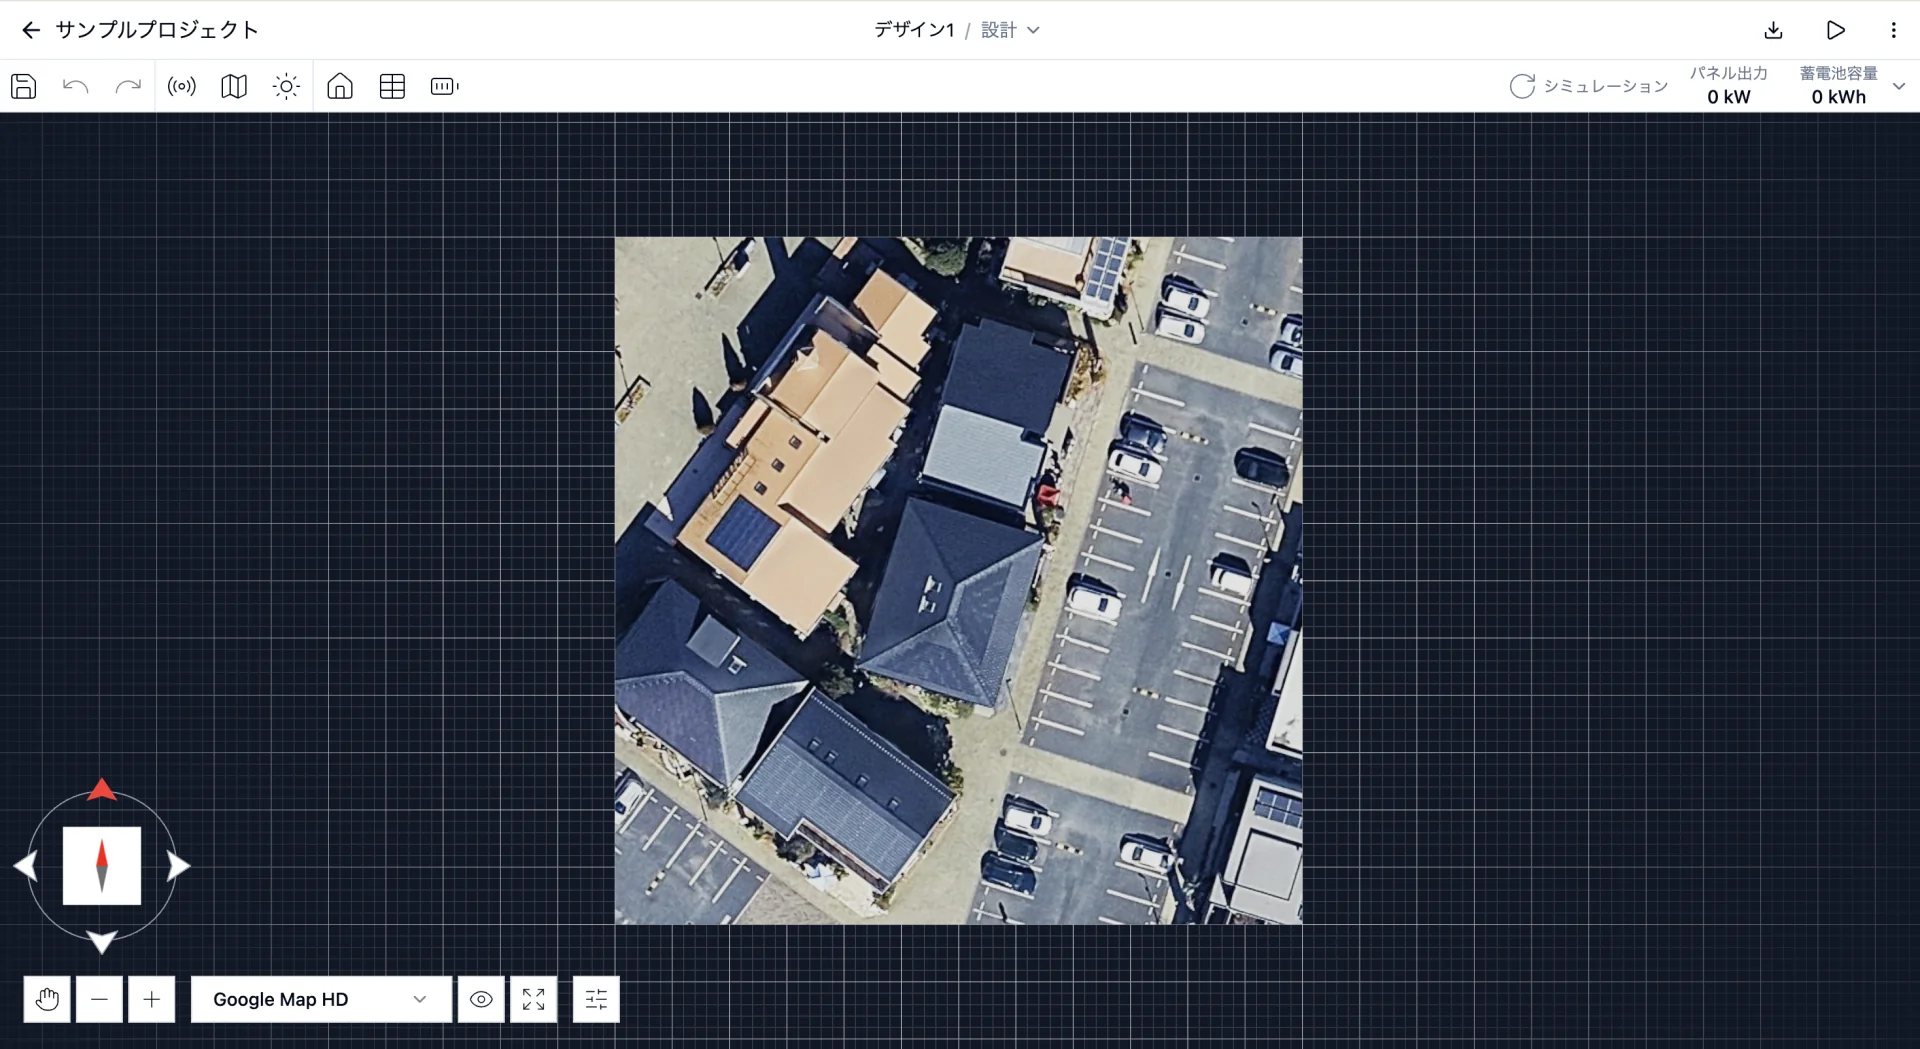Redo the last action
The image size is (1920, 1049).
click(x=128, y=86)
